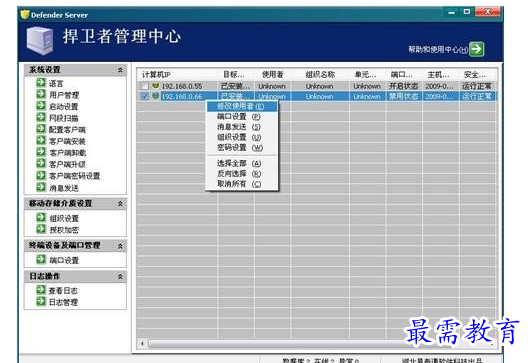Click the green arrow icon beside 网段扫描

(x=41, y=118)
